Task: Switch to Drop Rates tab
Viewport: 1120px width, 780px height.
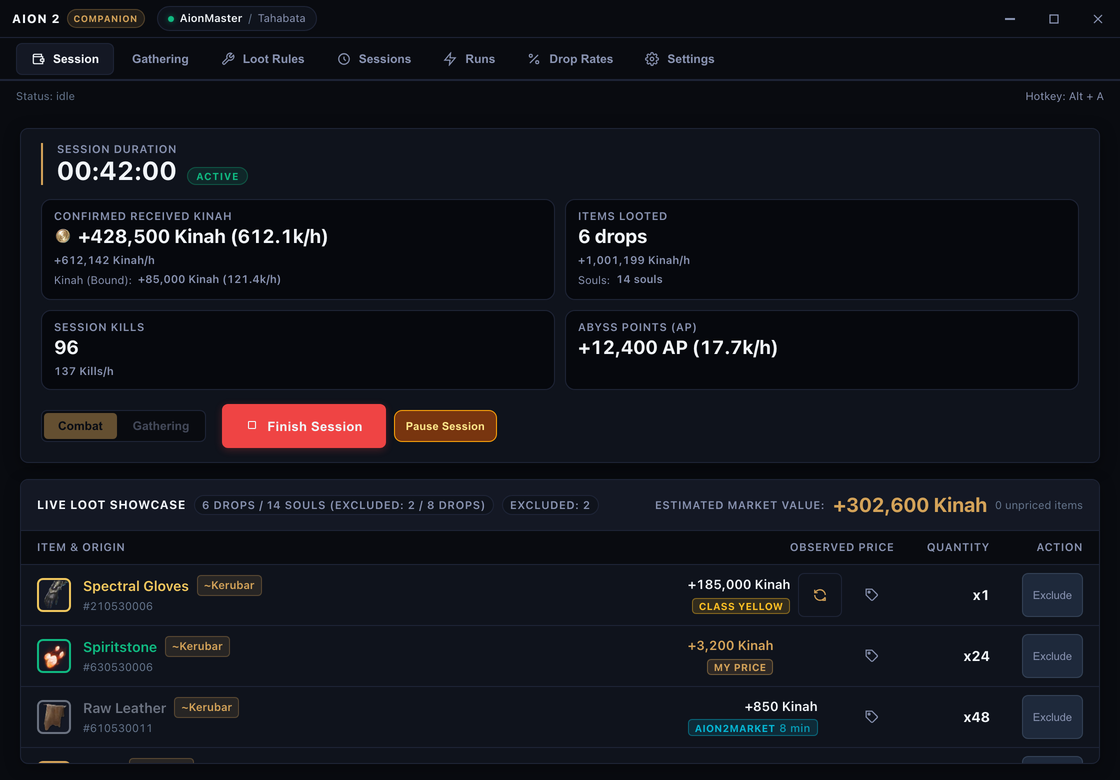Action: [570, 59]
